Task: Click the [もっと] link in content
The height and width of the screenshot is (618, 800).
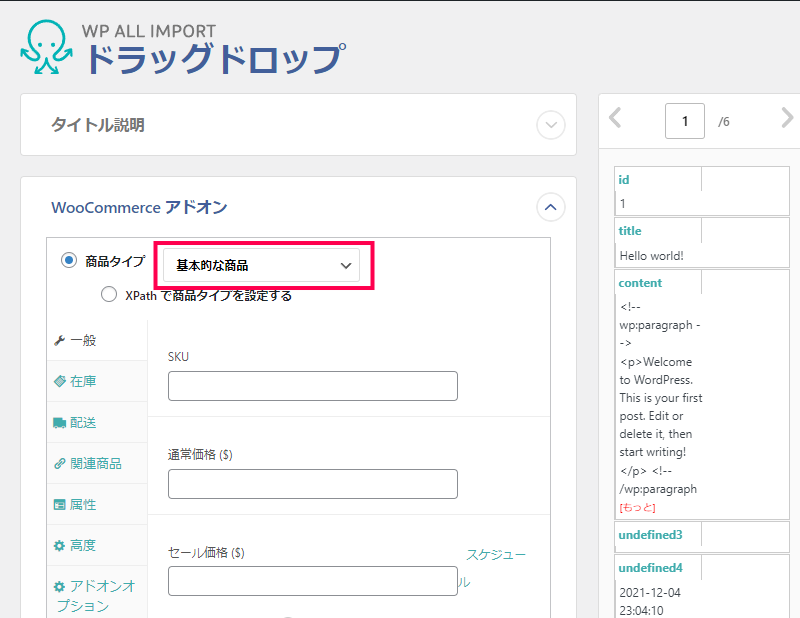Action: point(637,508)
